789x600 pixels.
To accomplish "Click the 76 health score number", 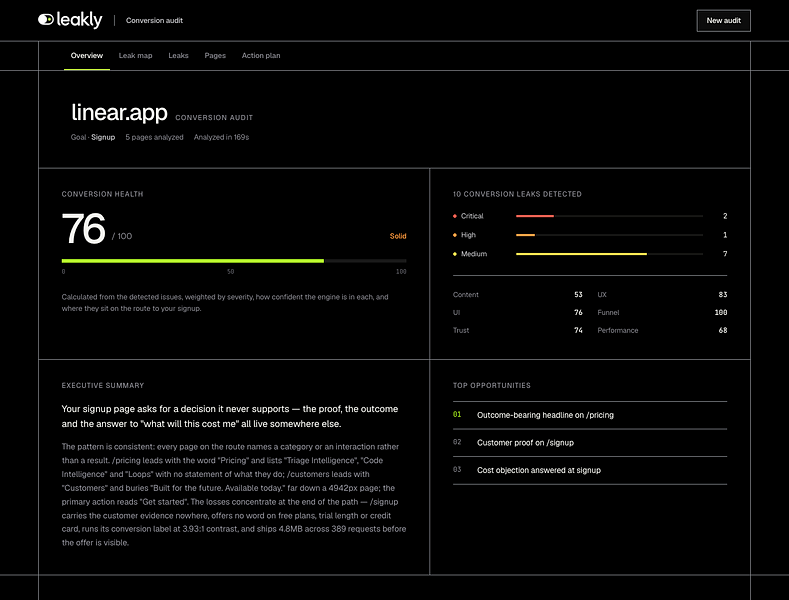I will (x=84, y=229).
